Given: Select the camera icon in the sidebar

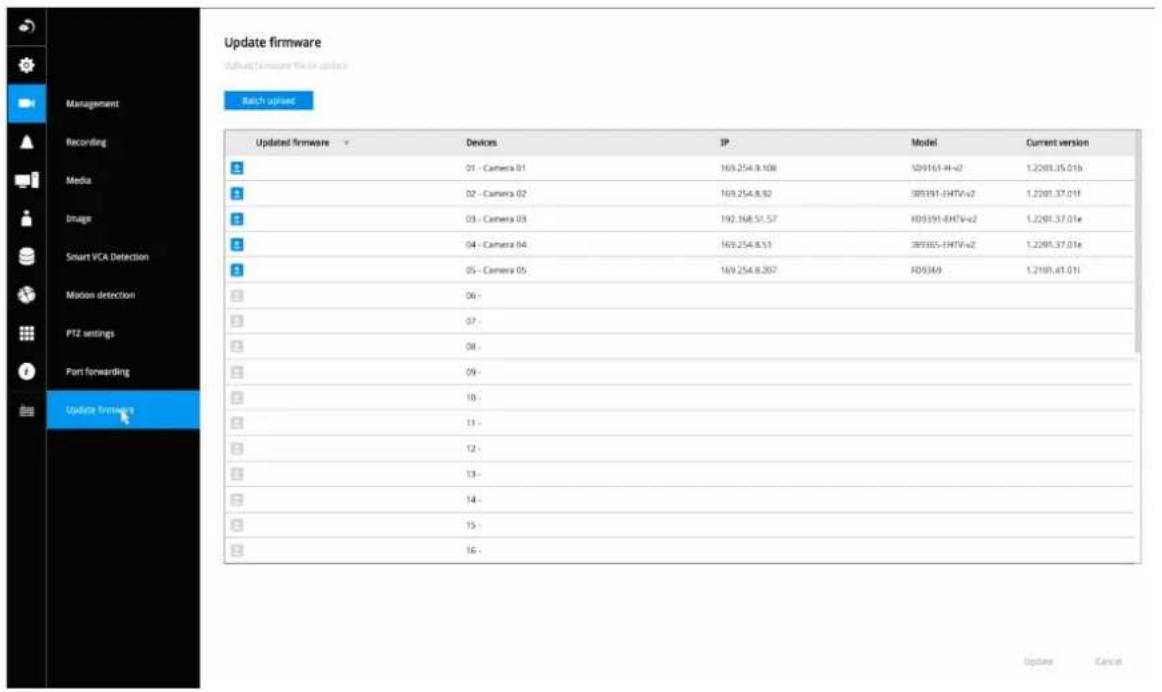Looking at the screenshot, I should tap(27, 103).
